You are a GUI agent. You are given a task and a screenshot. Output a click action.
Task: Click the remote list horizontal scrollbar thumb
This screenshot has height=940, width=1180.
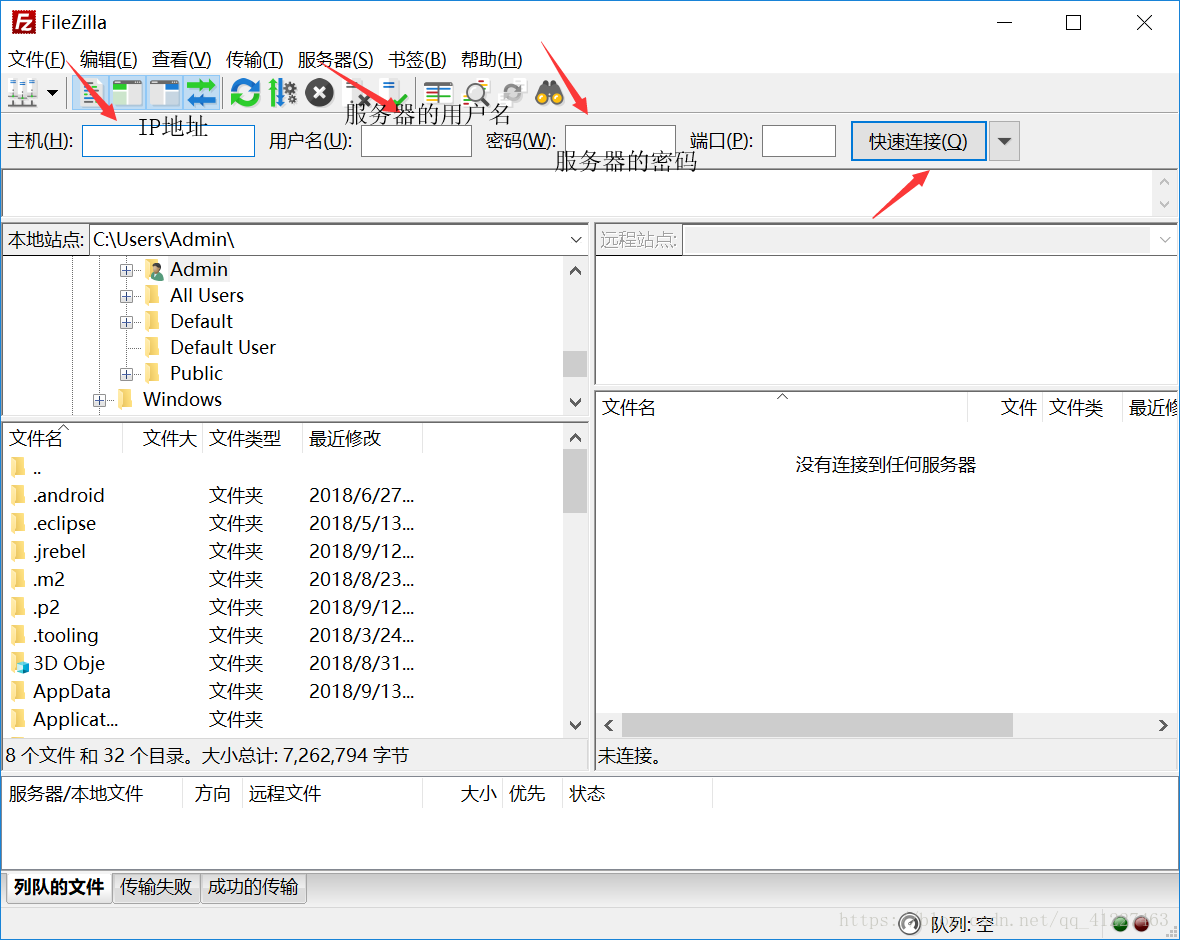click(x=817, y=726)
